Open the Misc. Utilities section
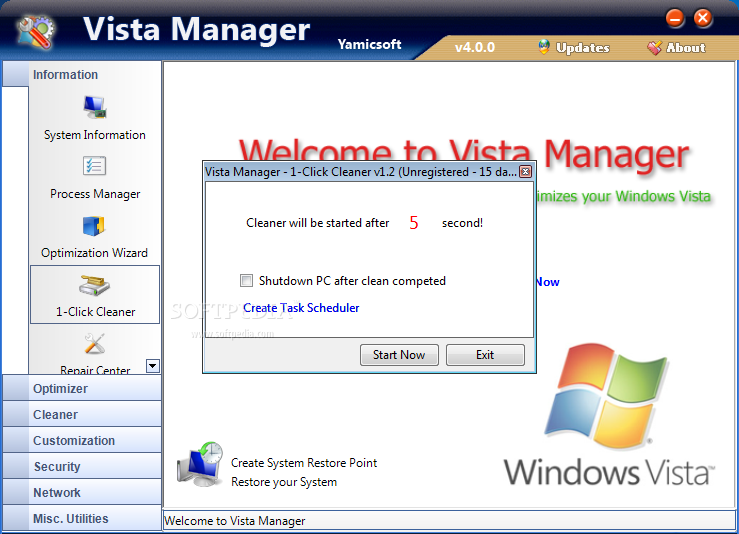This screenshot has height=534, width=739. click(x=82, y=518)
